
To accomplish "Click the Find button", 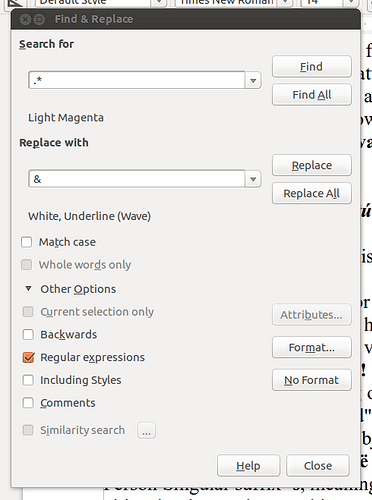I will tap(312, 67).
